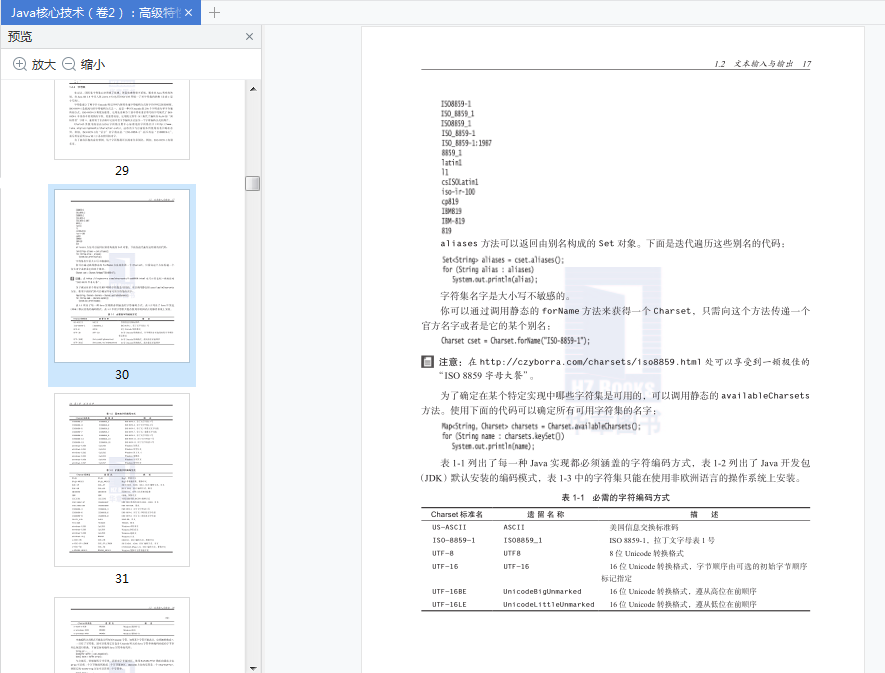Image resolution: width=885 pixels, height=673 pixels.
Task: Select the Java核心技术（卷2）tab
Action: pos(100,12)
